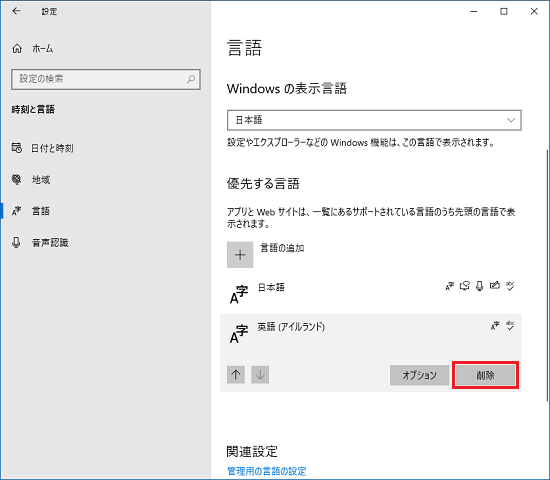Click handwriting icon on 日本語 row

tap(495, 286)
